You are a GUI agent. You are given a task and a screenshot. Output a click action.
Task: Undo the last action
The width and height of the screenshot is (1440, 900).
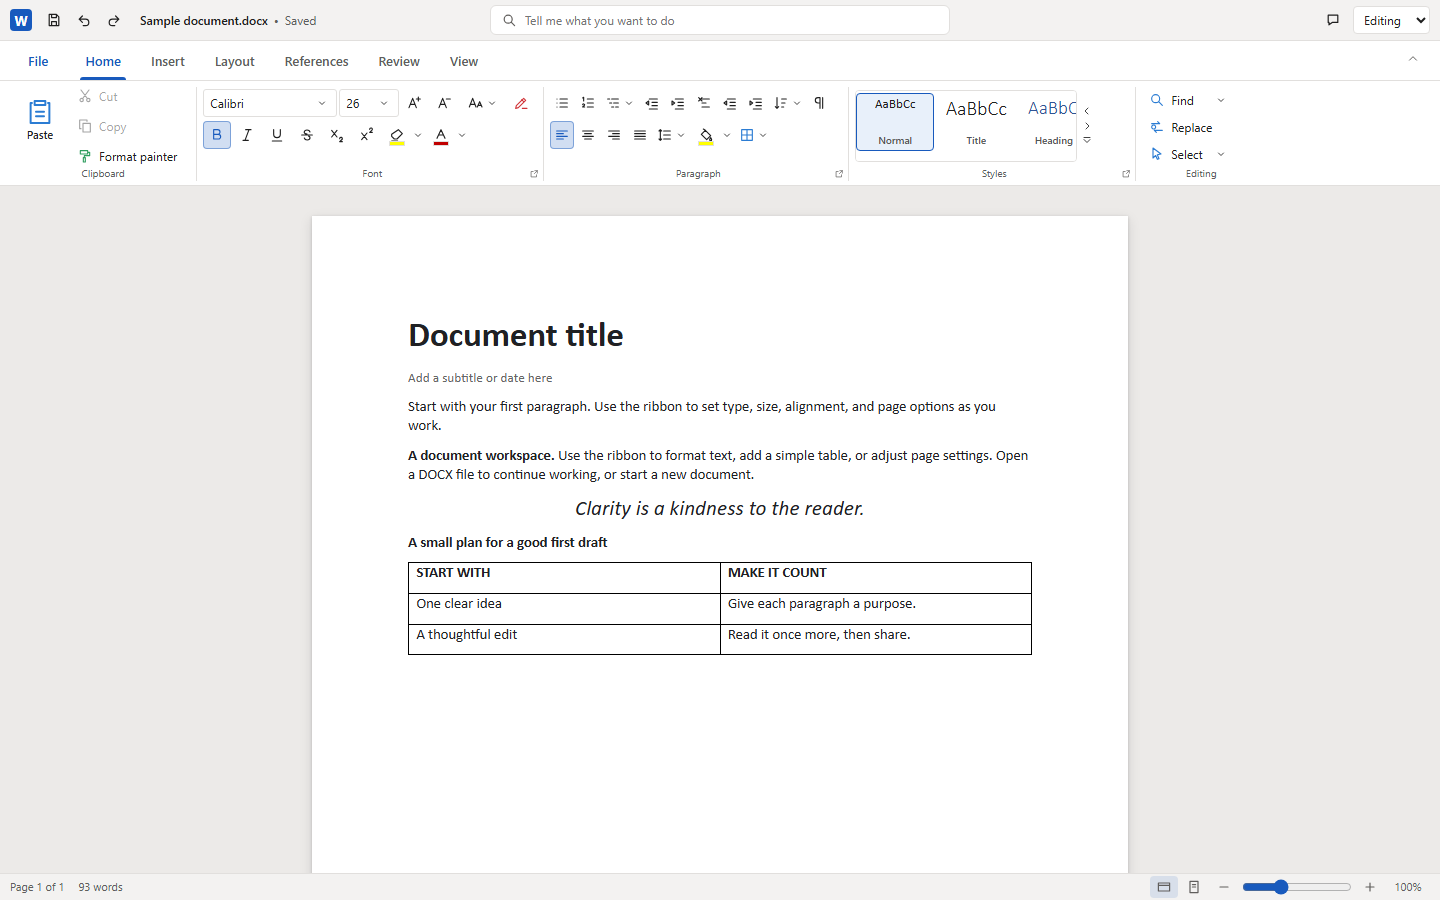click(x=84, y=20)
